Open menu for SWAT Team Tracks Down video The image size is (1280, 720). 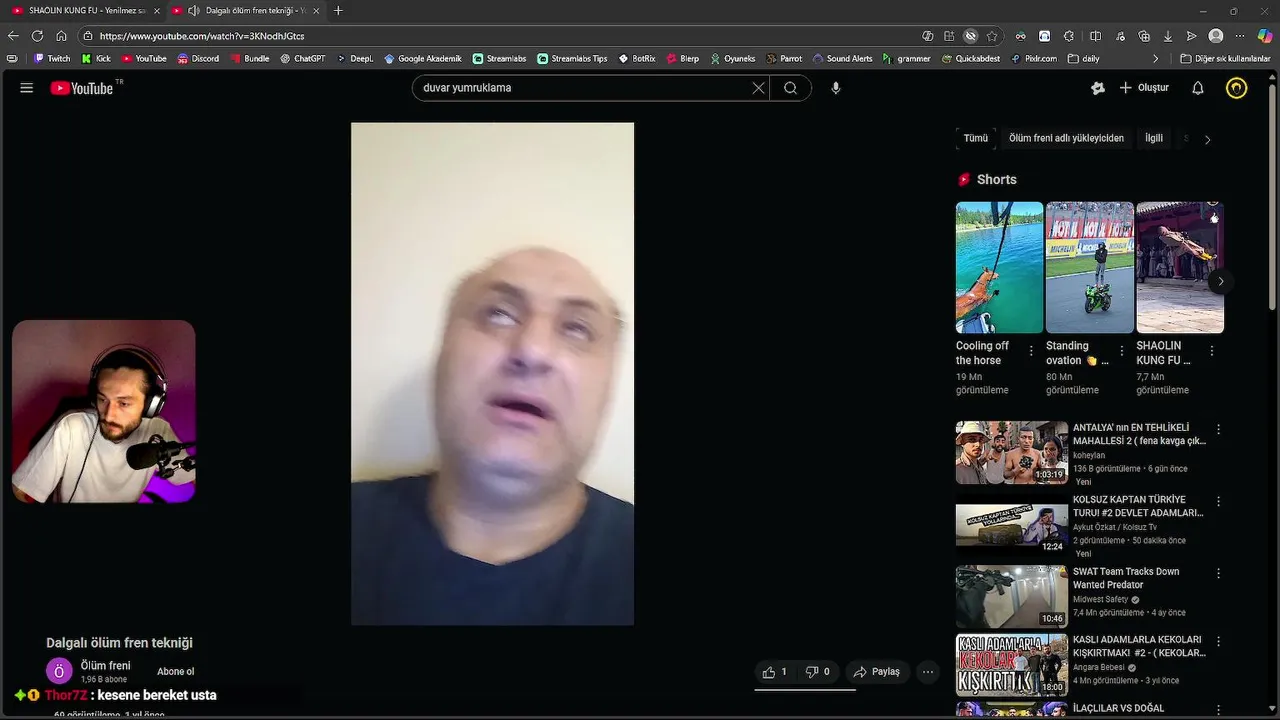(x=1218, y=573)
